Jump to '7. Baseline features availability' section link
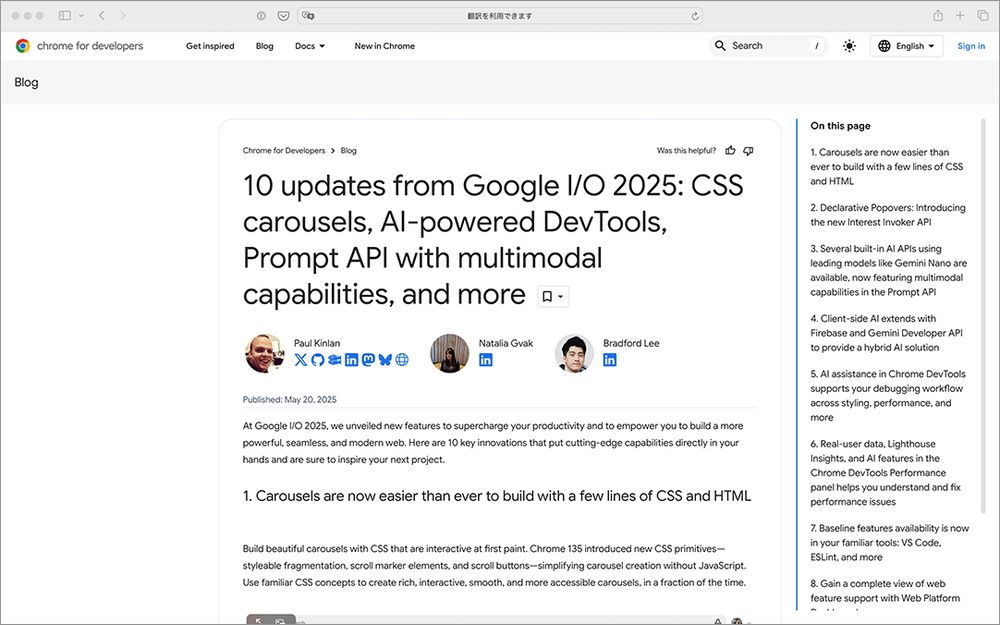The image size is (1000, 625). point(889,543)
